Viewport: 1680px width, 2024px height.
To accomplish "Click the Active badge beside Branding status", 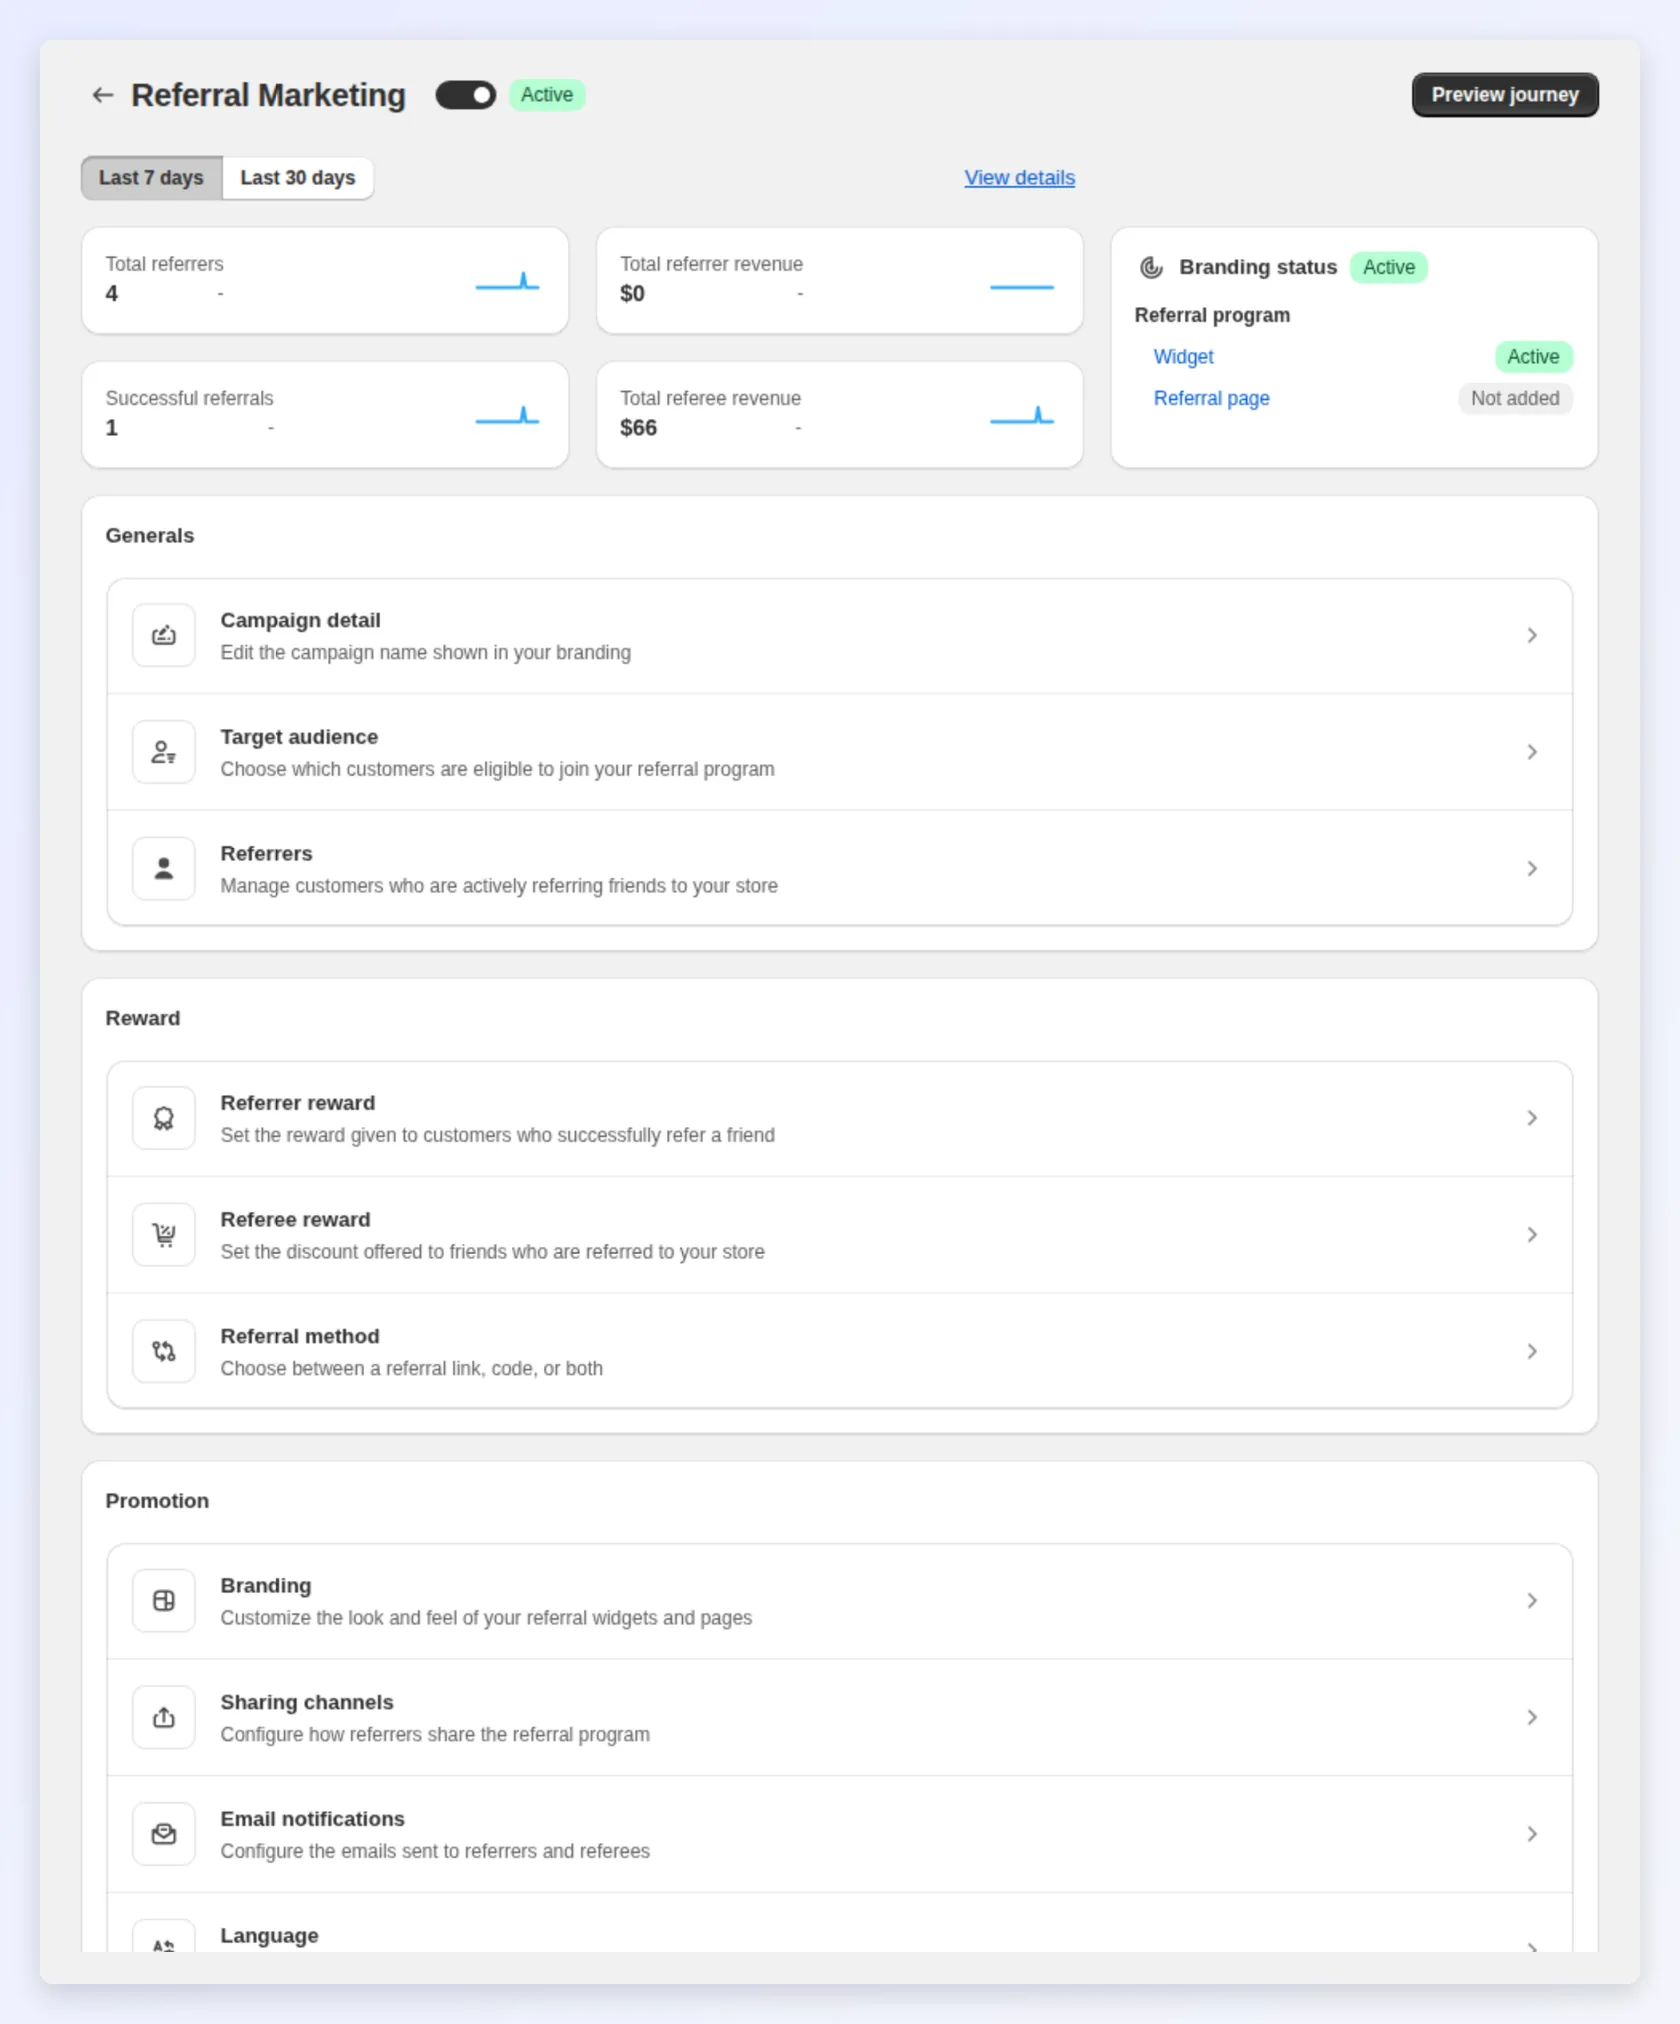I will [1388, 267].
